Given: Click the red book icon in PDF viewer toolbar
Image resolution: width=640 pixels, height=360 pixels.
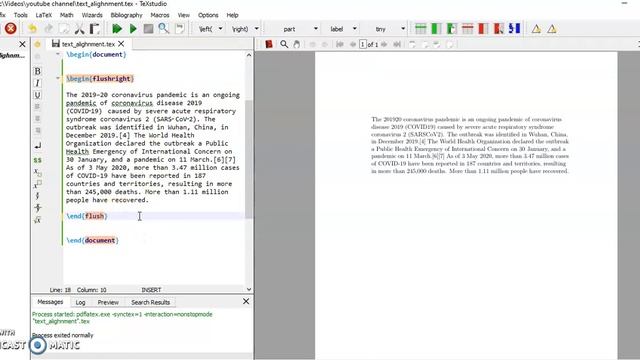Looking at the screenshot, I should pos(269,44).
